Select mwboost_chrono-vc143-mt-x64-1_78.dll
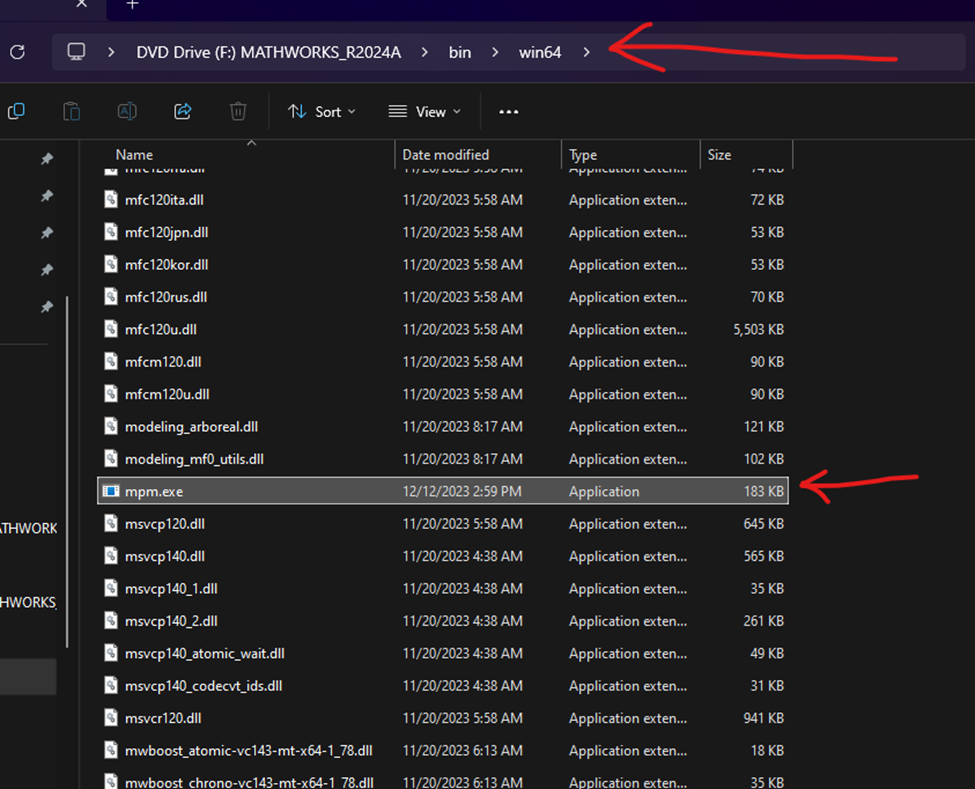This screenshot has height=789, width=975. point(249,782)
